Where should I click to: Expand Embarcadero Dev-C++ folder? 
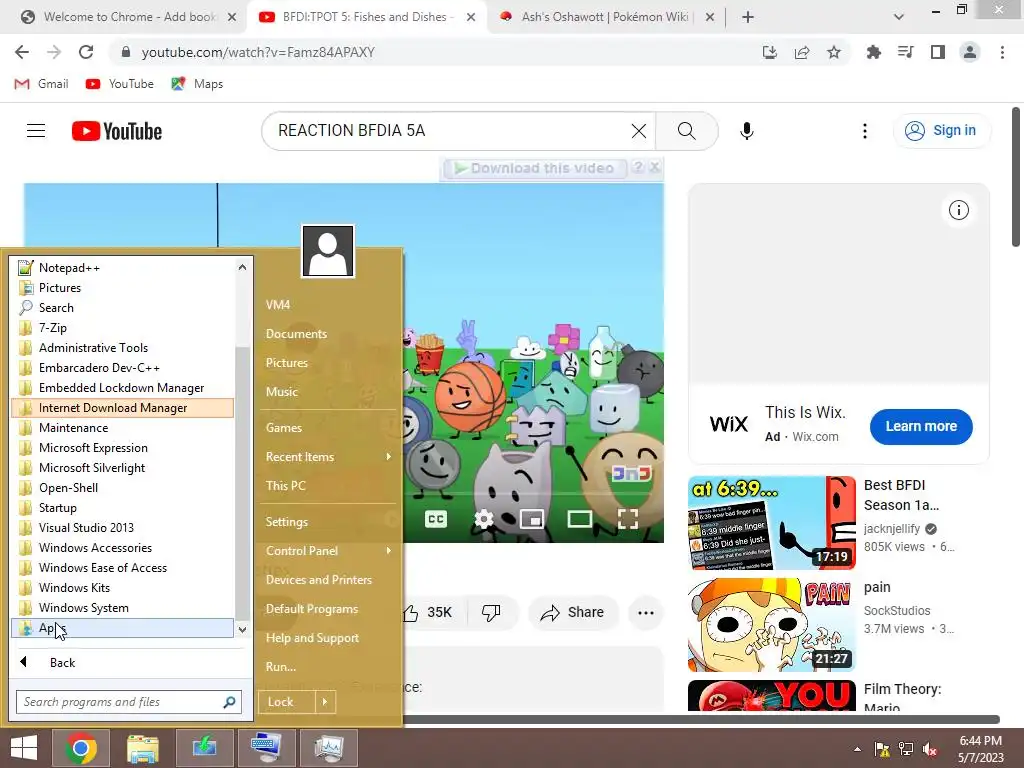coord(123,368)
